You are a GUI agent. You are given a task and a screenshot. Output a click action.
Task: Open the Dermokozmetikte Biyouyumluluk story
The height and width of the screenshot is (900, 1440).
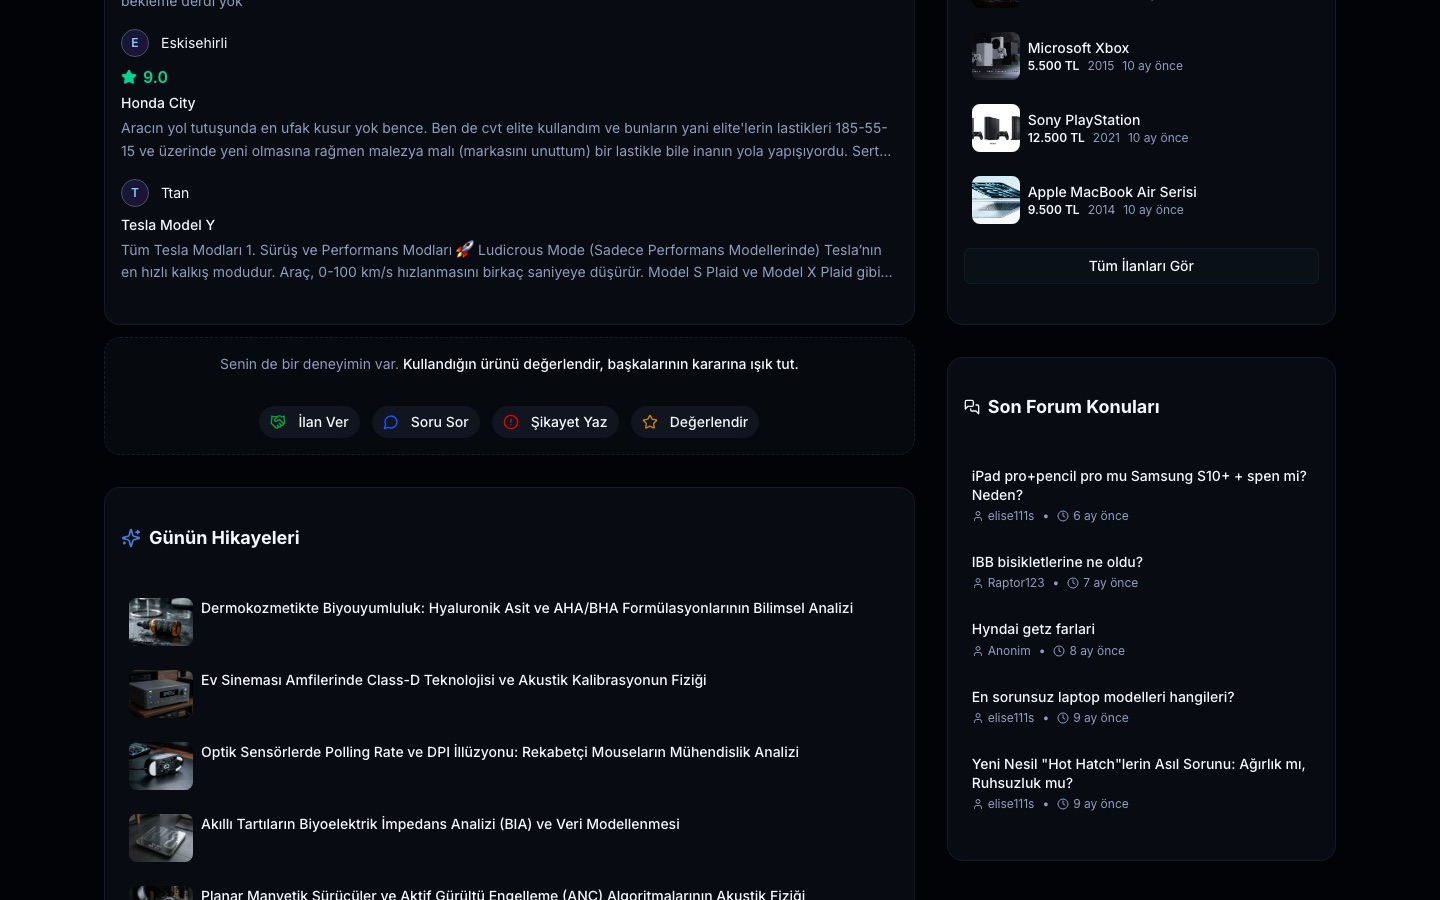tap(527, 608)
